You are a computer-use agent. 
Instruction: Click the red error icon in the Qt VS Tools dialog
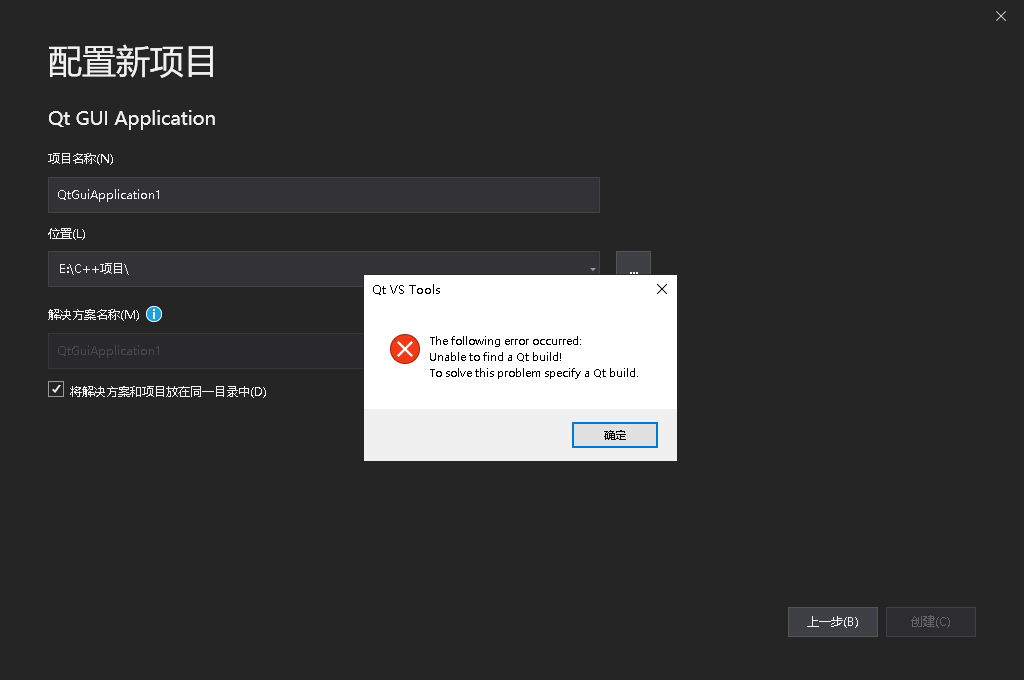(404, 349)
